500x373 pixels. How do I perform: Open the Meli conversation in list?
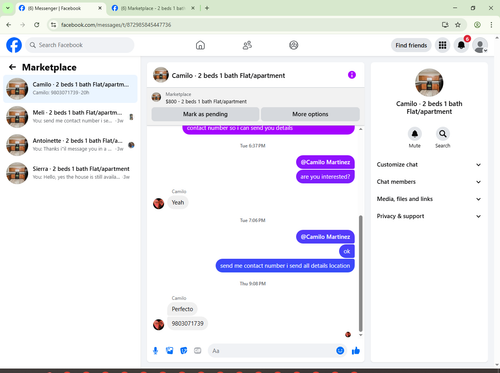[x=70, y=117]
